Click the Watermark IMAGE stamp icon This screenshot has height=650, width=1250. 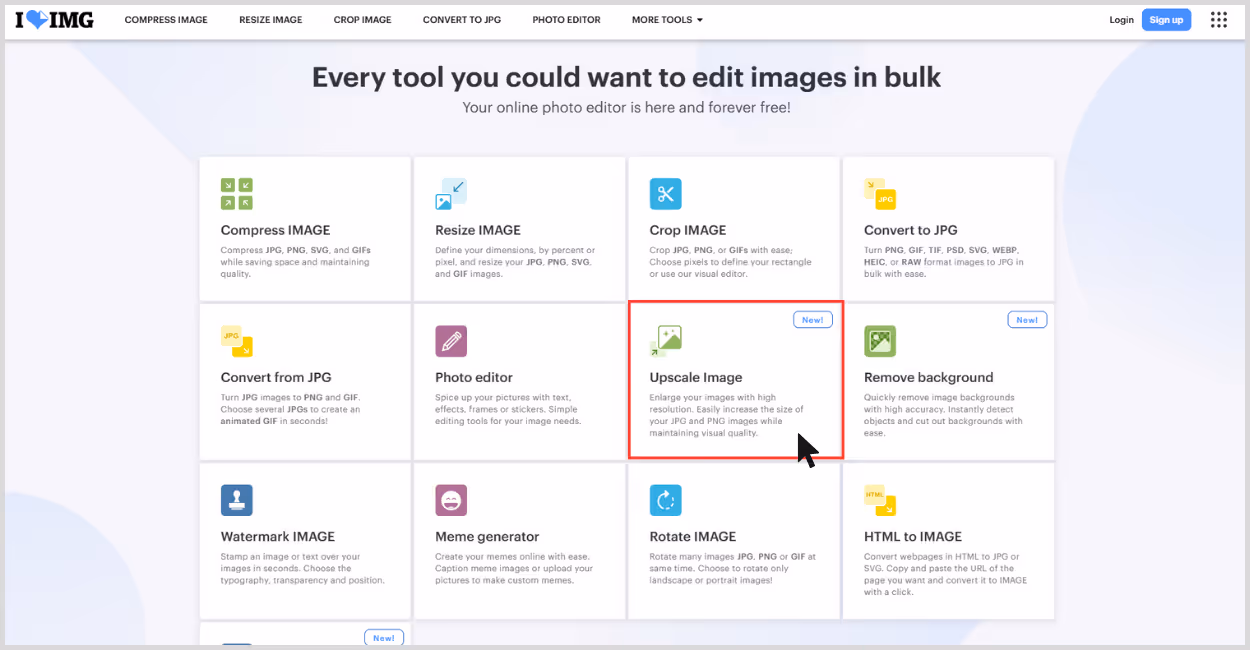point(237,500)
